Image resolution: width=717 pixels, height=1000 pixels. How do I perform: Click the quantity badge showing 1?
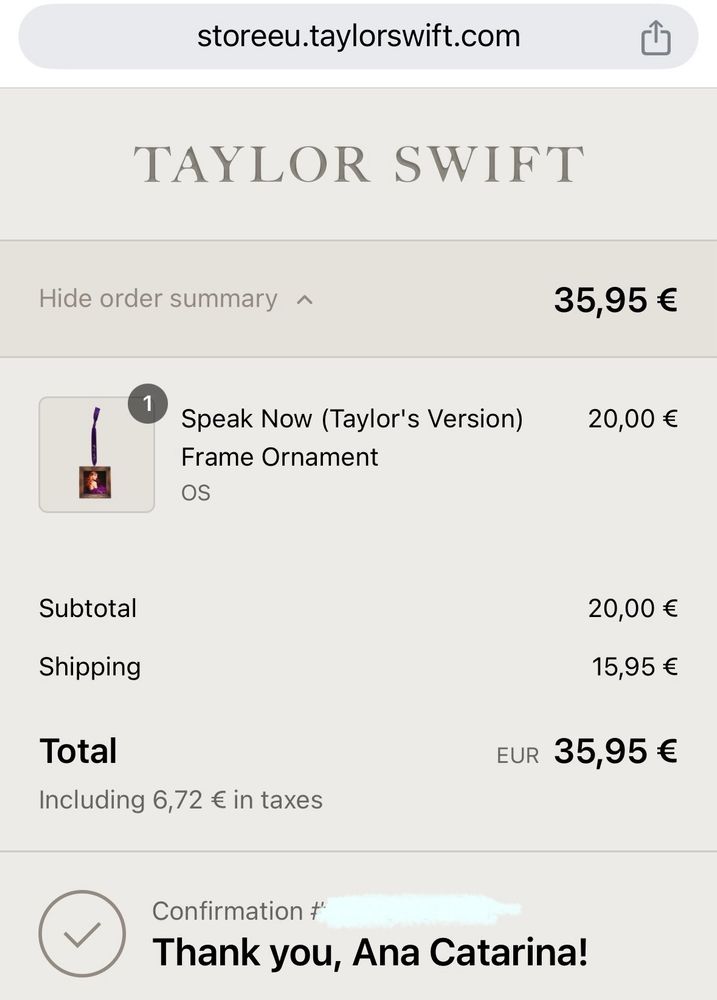point(148,403)
